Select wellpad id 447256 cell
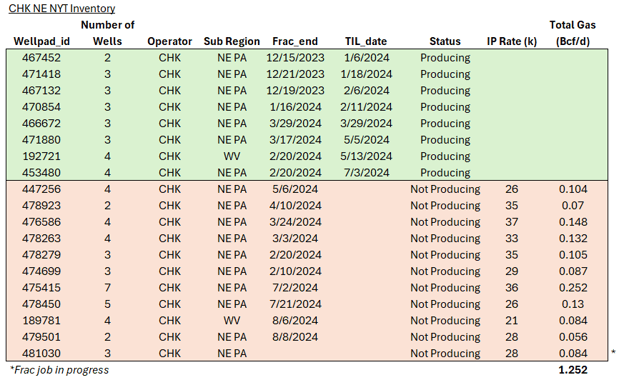Viewport: 624px width, 390px height. (x=41, y=189)
